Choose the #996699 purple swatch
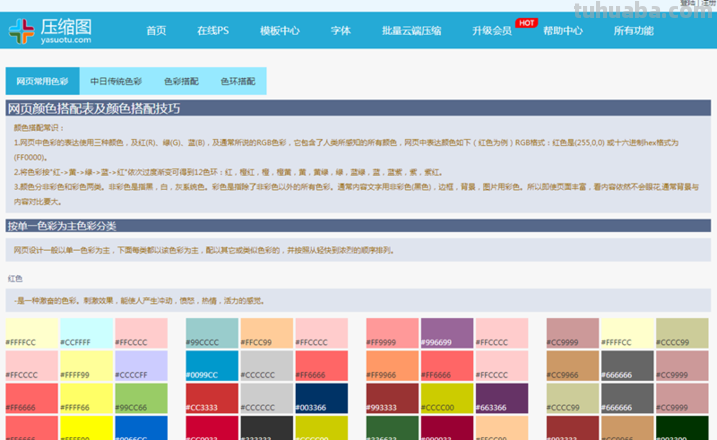 (x=447, y=333)
